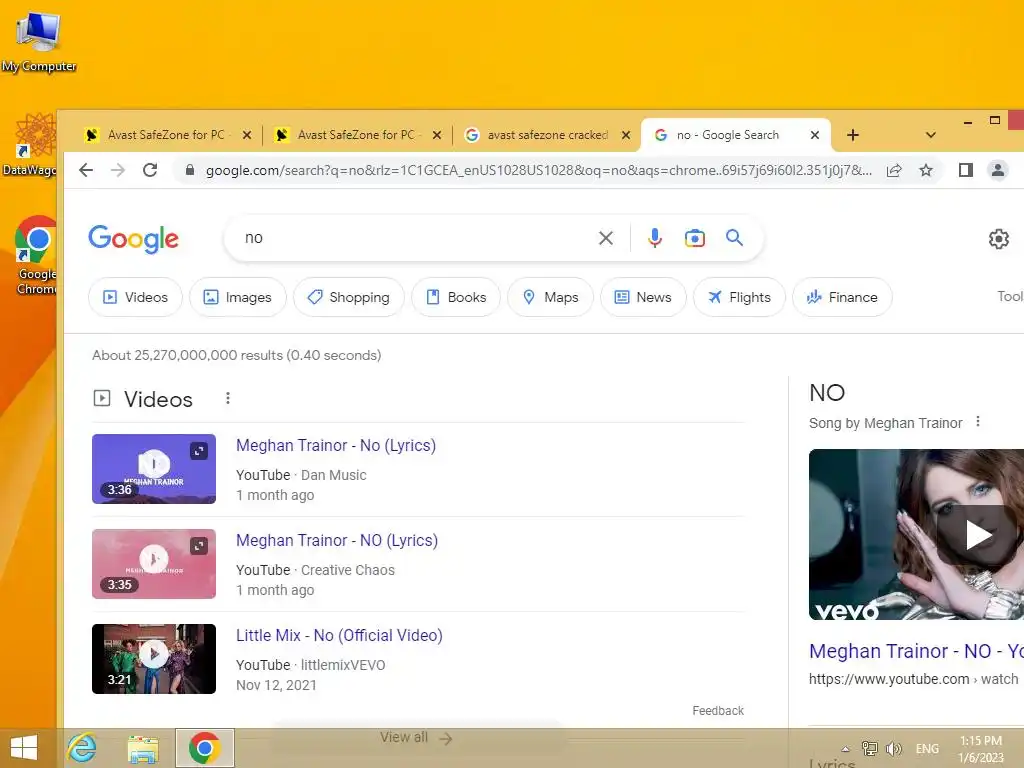Filter results by Videos
Screen dimensions: 1024x768
click(x=135, y=297)
